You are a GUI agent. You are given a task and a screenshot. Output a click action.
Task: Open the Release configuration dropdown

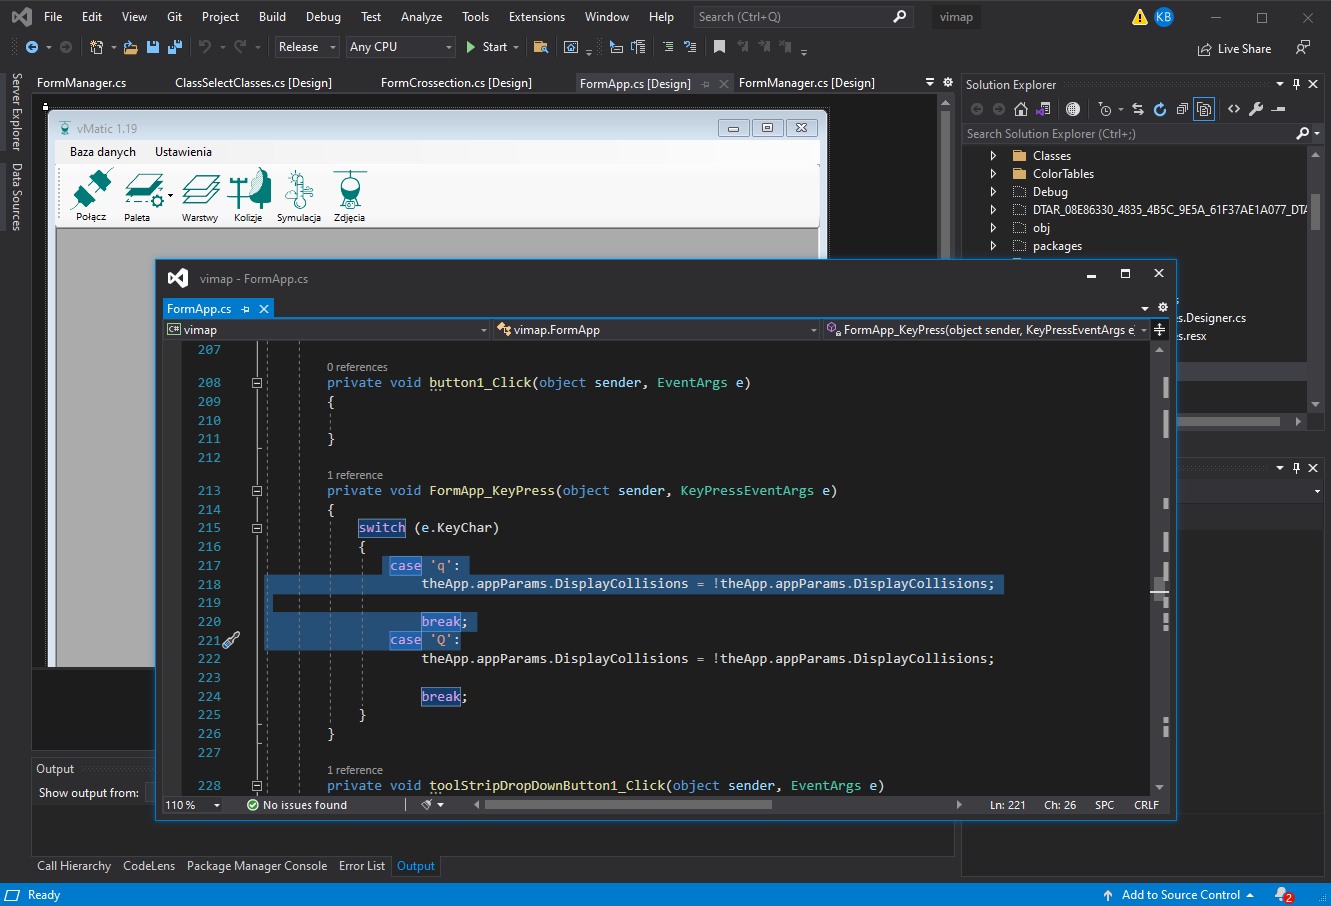305,47
